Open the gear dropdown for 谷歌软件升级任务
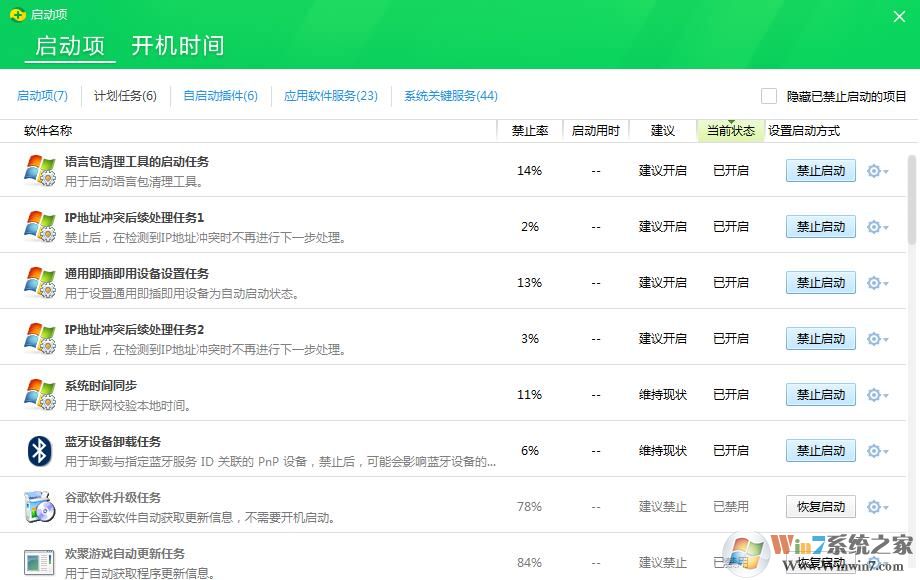This screenshot has height=580, width=920. click(875, 506)
